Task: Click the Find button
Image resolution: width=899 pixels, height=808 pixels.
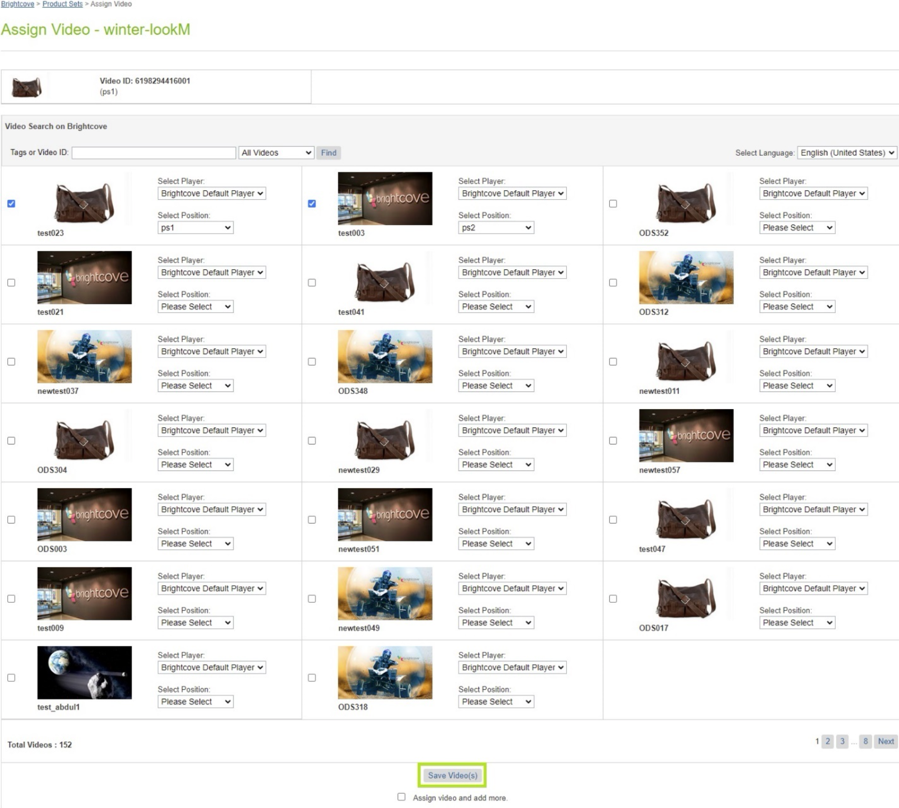Action: coord(328,152)
